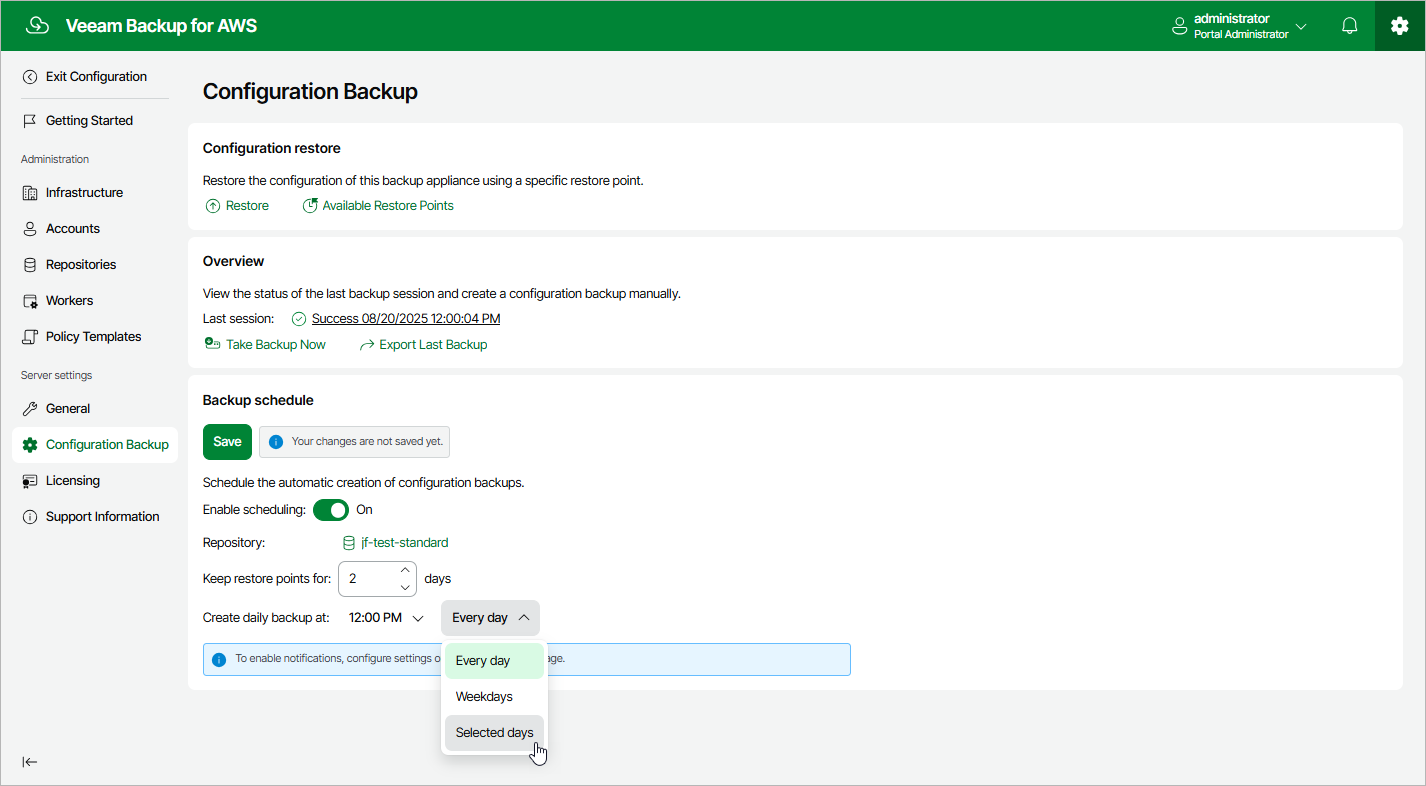Turn off the Enable scheduling switch
The image size is (1426, 786).
point(331,510)
